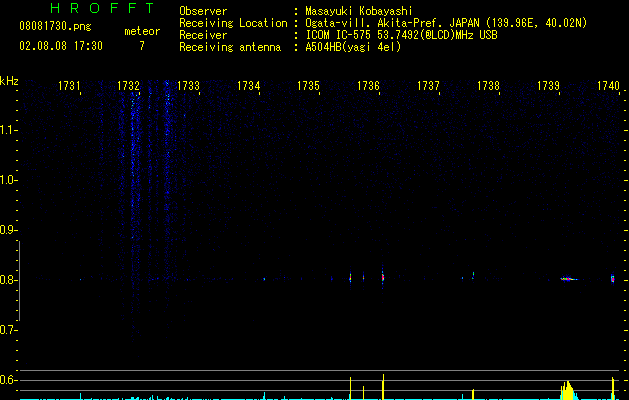The width and height of the screenshot is (629, 400).
Task: Click the 1740 time marker
Action: (x=608, y=86)
